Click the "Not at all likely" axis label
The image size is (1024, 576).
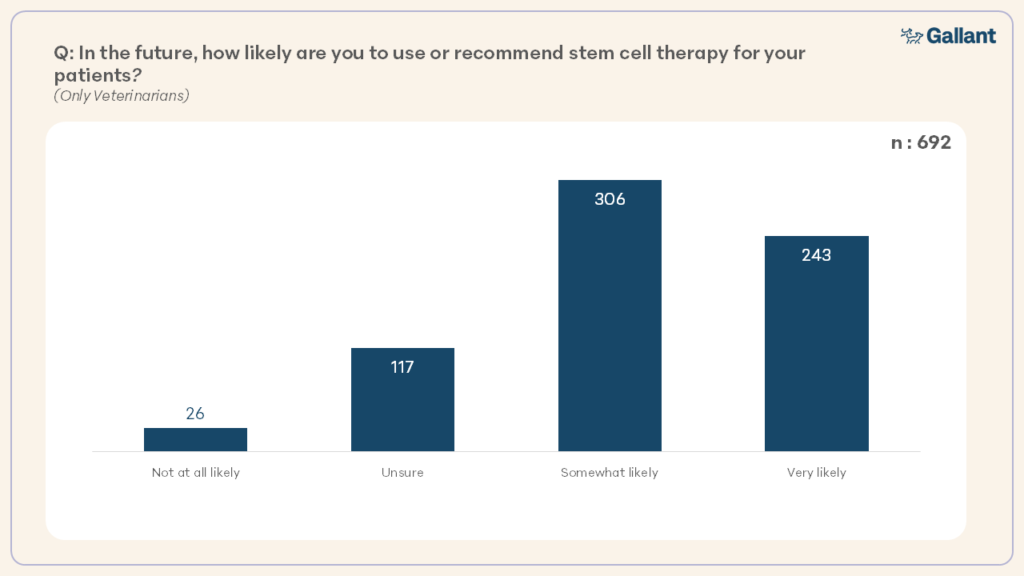195,472
